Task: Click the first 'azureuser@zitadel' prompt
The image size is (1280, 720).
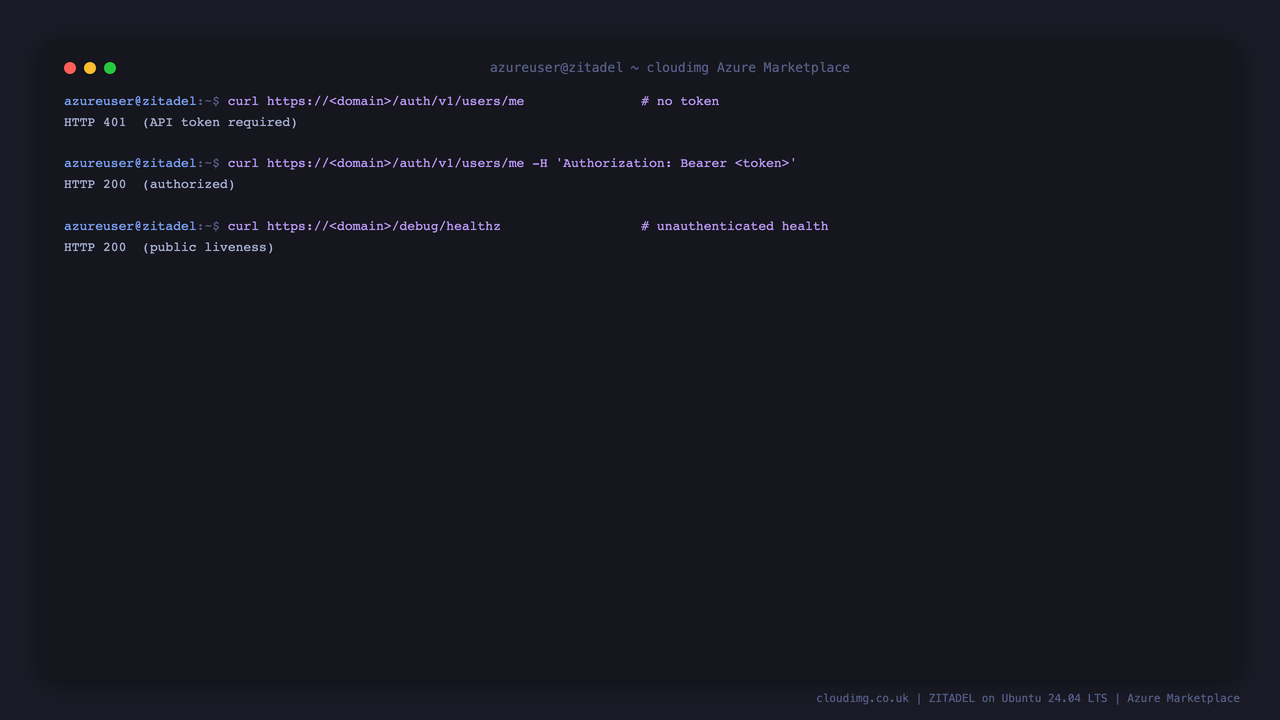Action: (130, 101)
